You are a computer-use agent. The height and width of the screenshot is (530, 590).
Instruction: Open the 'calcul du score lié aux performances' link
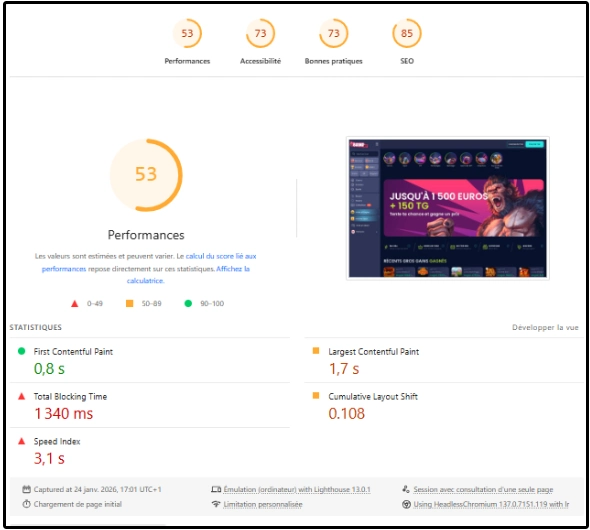point(221,256)
